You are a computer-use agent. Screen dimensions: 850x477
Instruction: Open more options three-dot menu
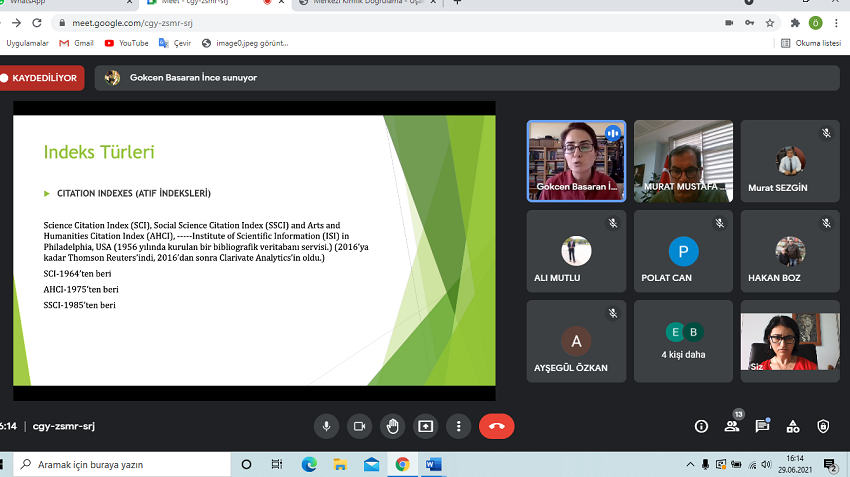(458, 426)
